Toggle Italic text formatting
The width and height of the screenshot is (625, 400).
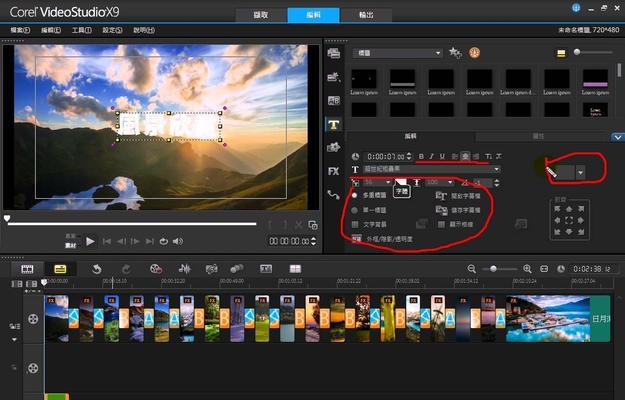click(431, 156)
